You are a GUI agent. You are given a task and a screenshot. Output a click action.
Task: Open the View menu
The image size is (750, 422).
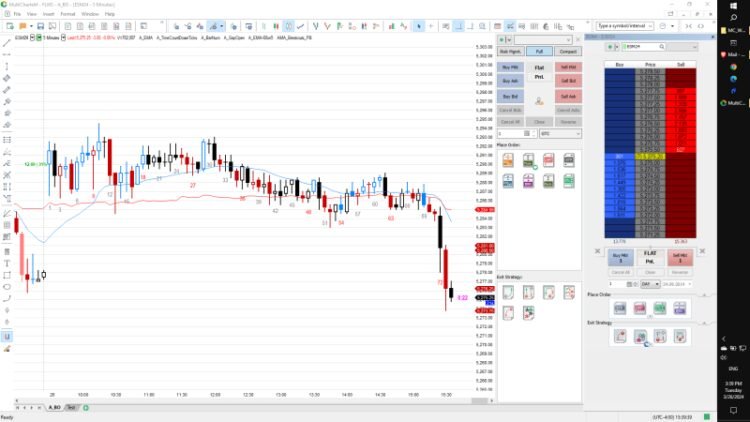(x=32, y=14)
